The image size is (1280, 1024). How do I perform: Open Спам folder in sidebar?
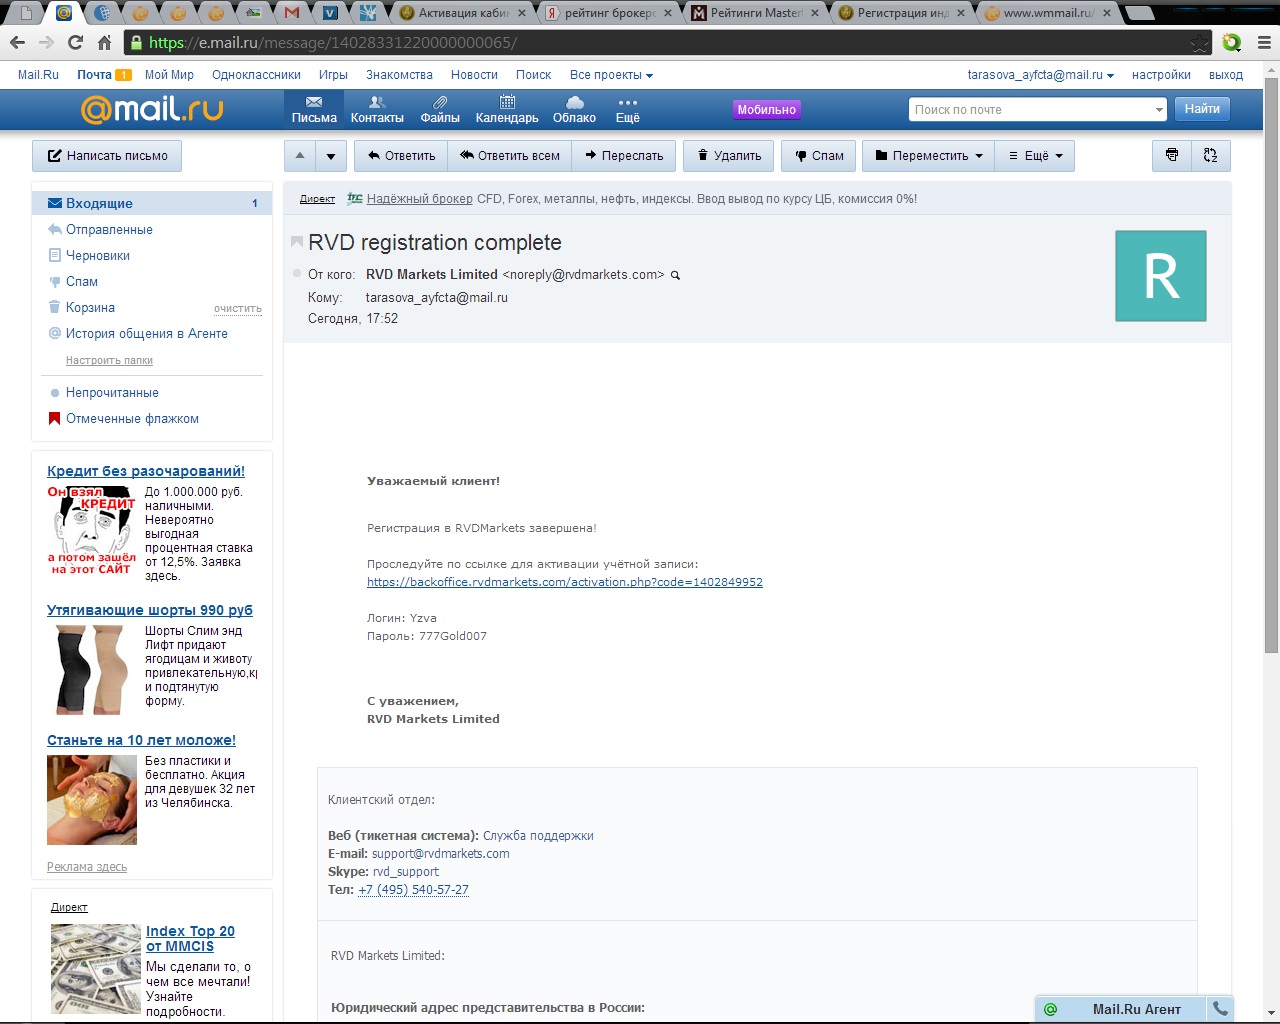tap(82, 281)
